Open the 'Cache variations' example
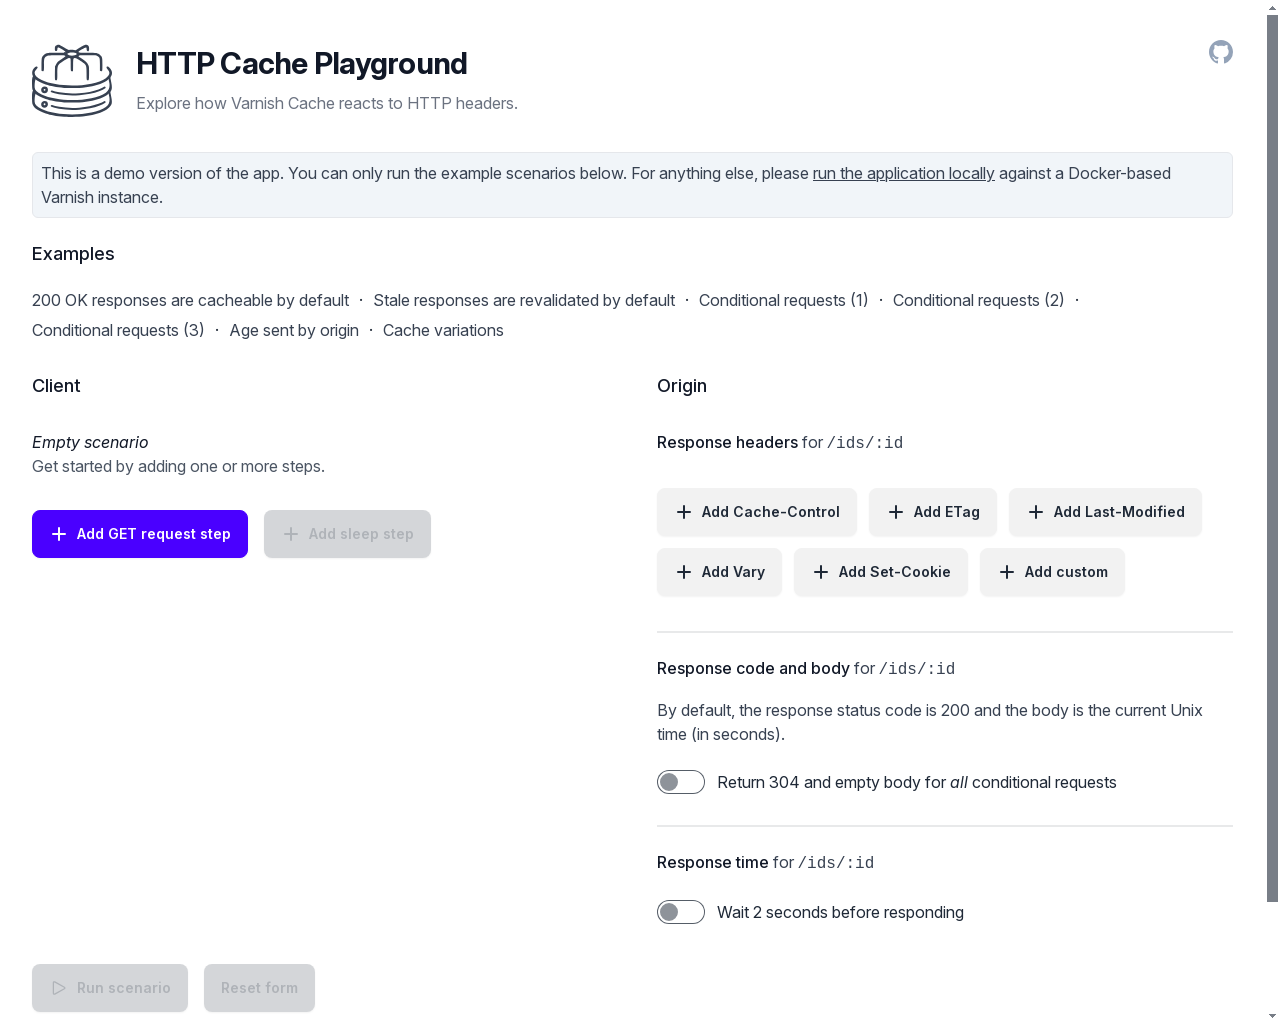The image size is (1280, 1024). pos(443,330)
